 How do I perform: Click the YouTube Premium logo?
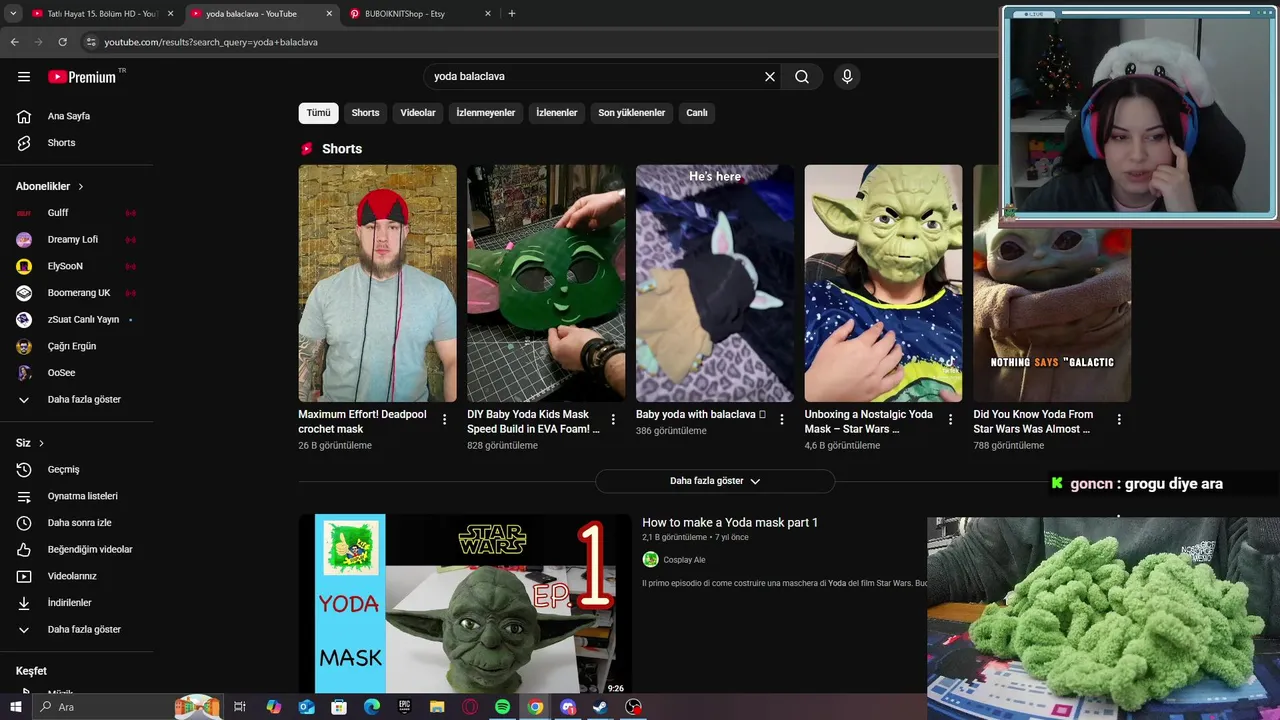pos(82,77)
